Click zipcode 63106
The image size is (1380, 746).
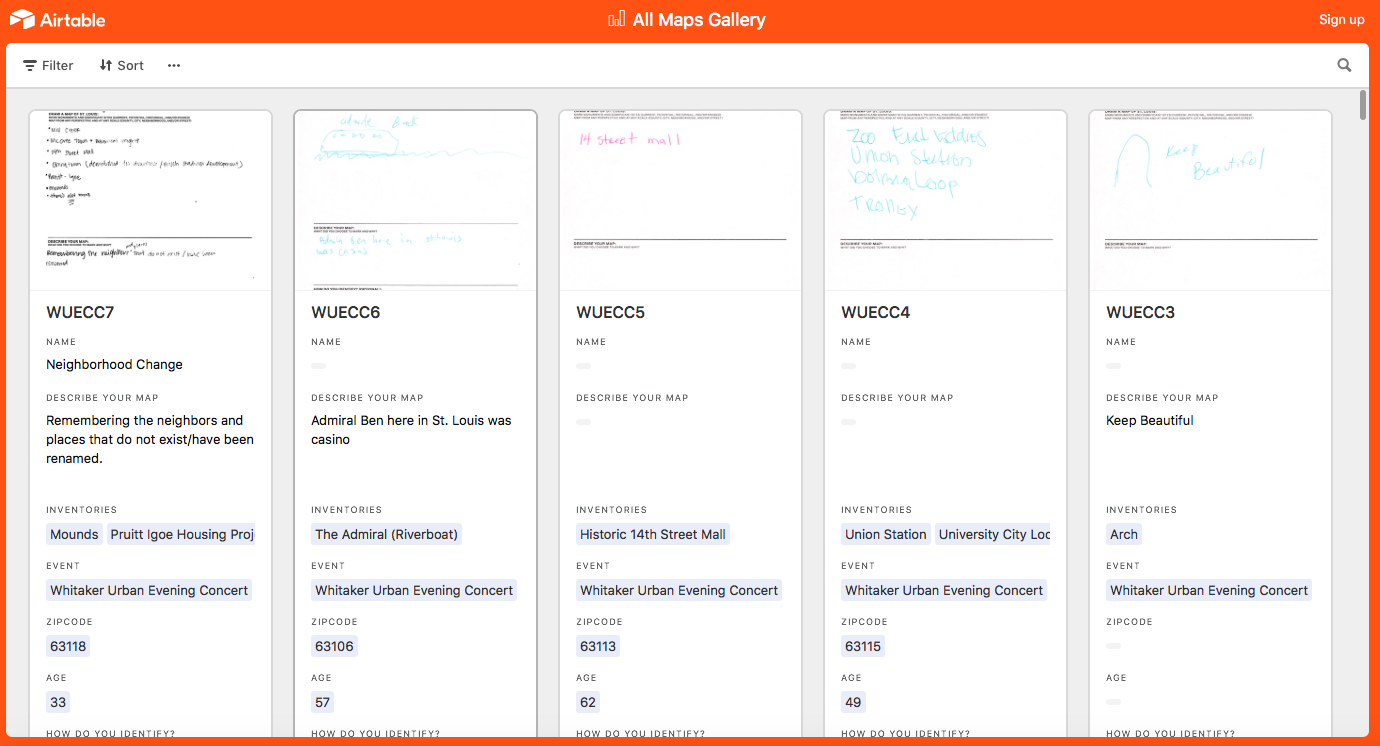334,646
